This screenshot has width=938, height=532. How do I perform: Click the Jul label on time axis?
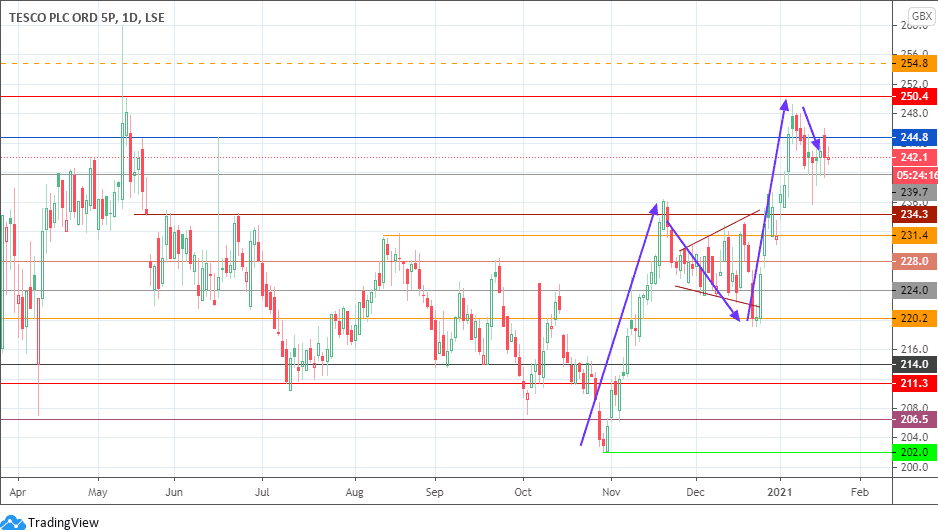pyautogui.click(x=262, y=492)
